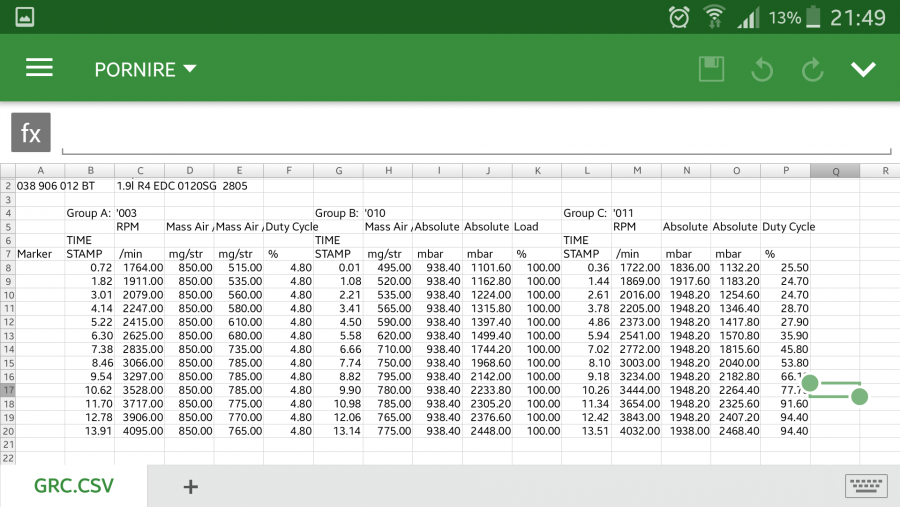Open the hamburger navigation menu
Viewport: 900px width, 507px height.
tap(39, 68)
